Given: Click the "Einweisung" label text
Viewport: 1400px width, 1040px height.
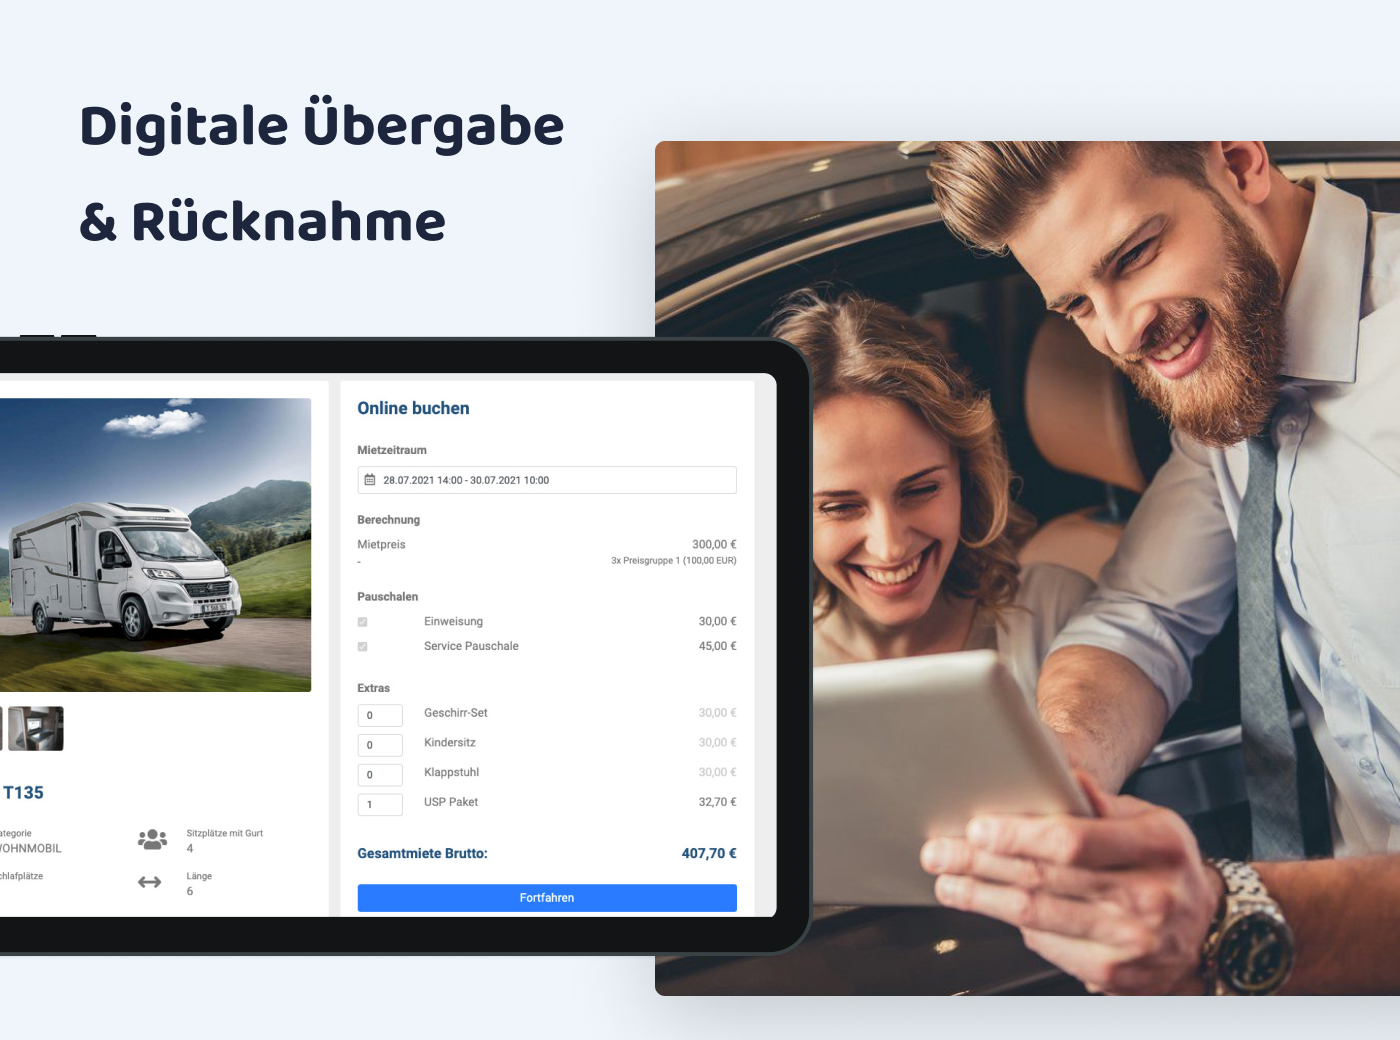Looking at the screenshot, I should click(x=453, y=622).
